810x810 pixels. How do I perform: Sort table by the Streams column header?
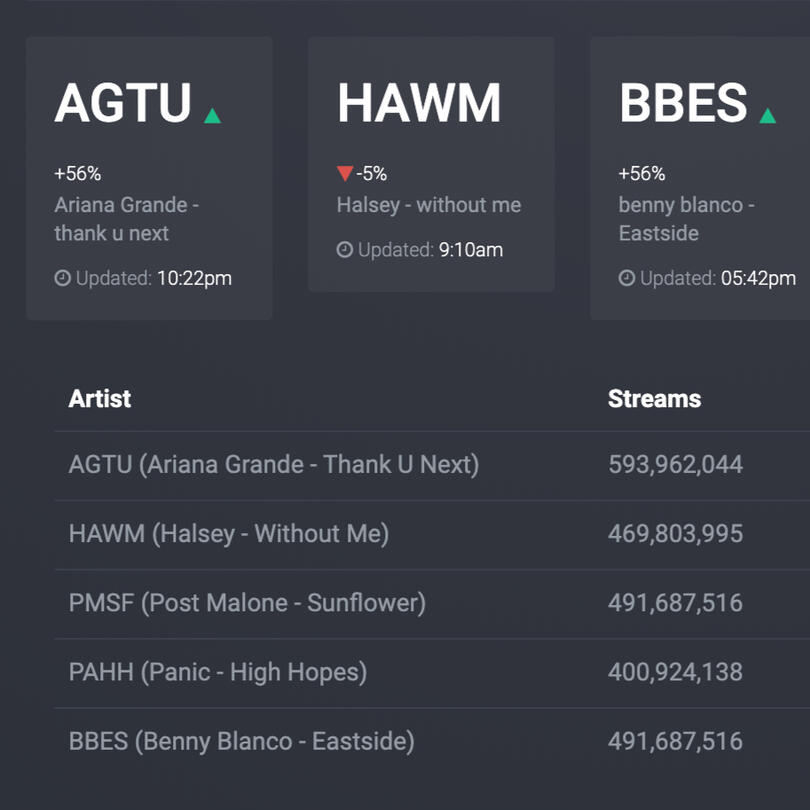pyautogui.click(x=654, y=399)
